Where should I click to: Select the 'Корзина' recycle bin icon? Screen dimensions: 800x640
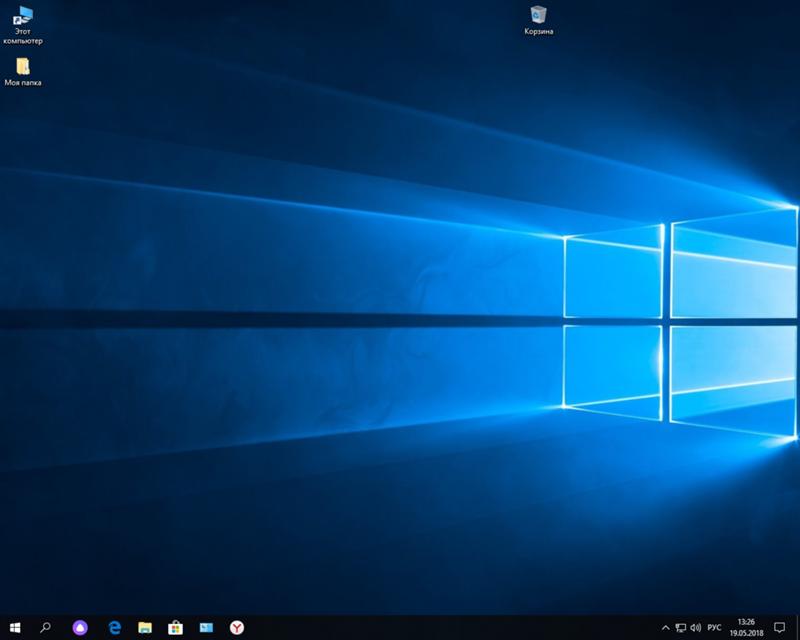pos(538,20)
